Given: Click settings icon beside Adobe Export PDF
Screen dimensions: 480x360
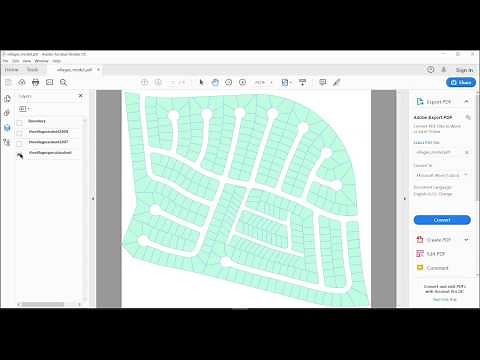Looking at the screenshot, I should pyautogui.click(x=468, y=117).
